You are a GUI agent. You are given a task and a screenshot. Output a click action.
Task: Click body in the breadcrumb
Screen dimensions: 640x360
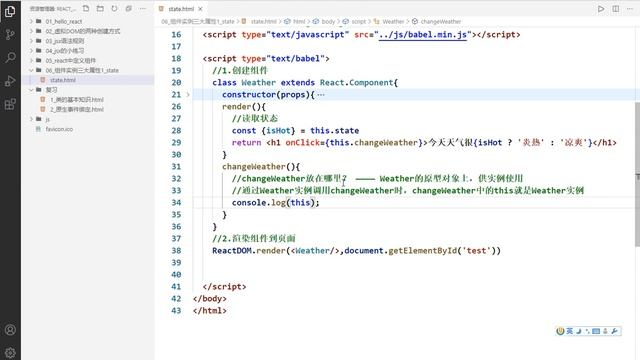pyautogui.click(x=328, y=21)
